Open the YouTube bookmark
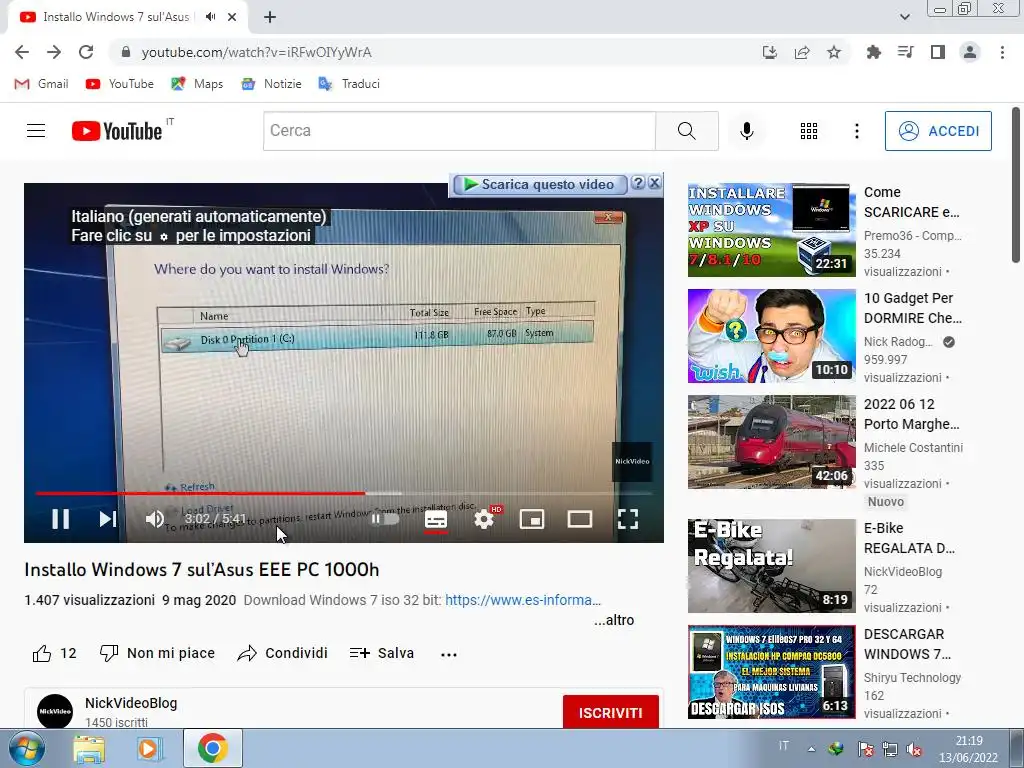1024x768 pixels. 120,84
